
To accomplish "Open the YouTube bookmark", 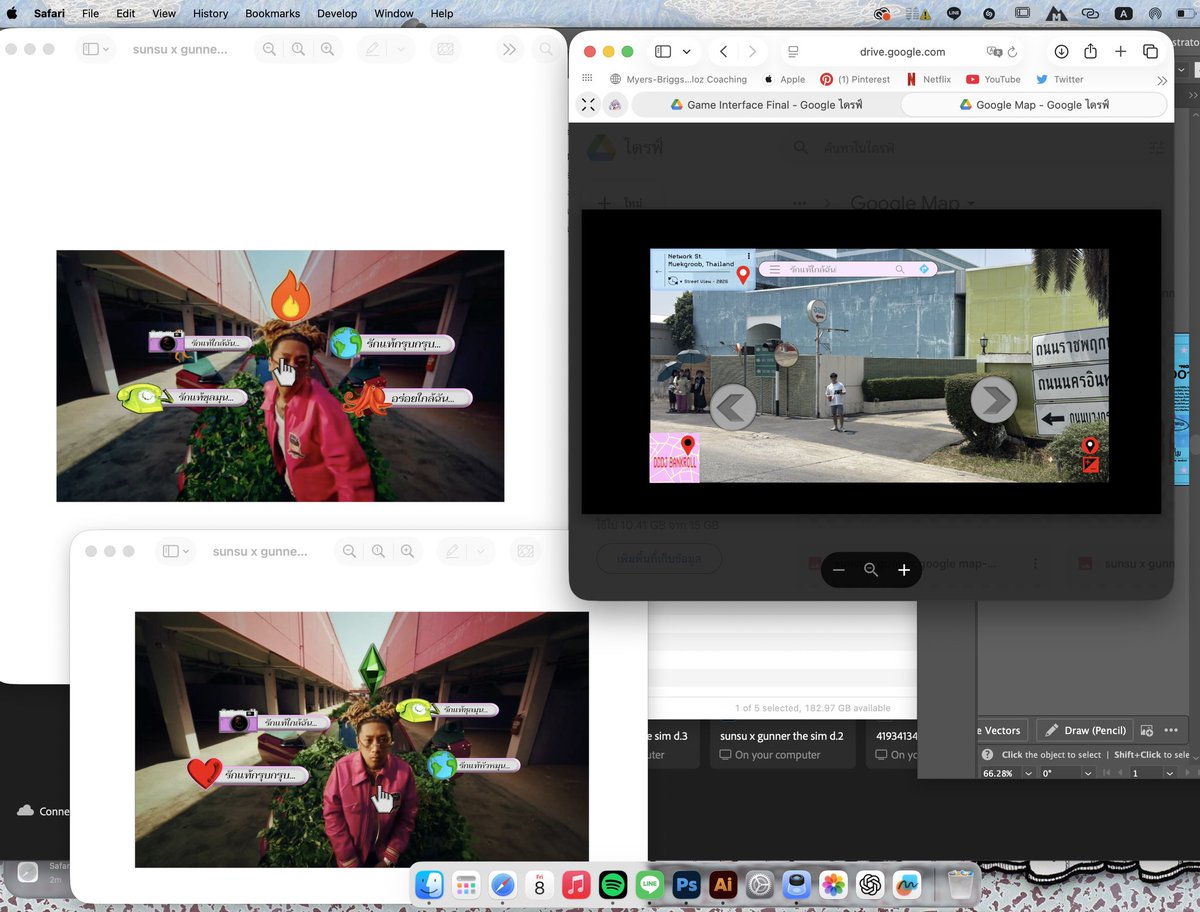I will pos(993,79).
